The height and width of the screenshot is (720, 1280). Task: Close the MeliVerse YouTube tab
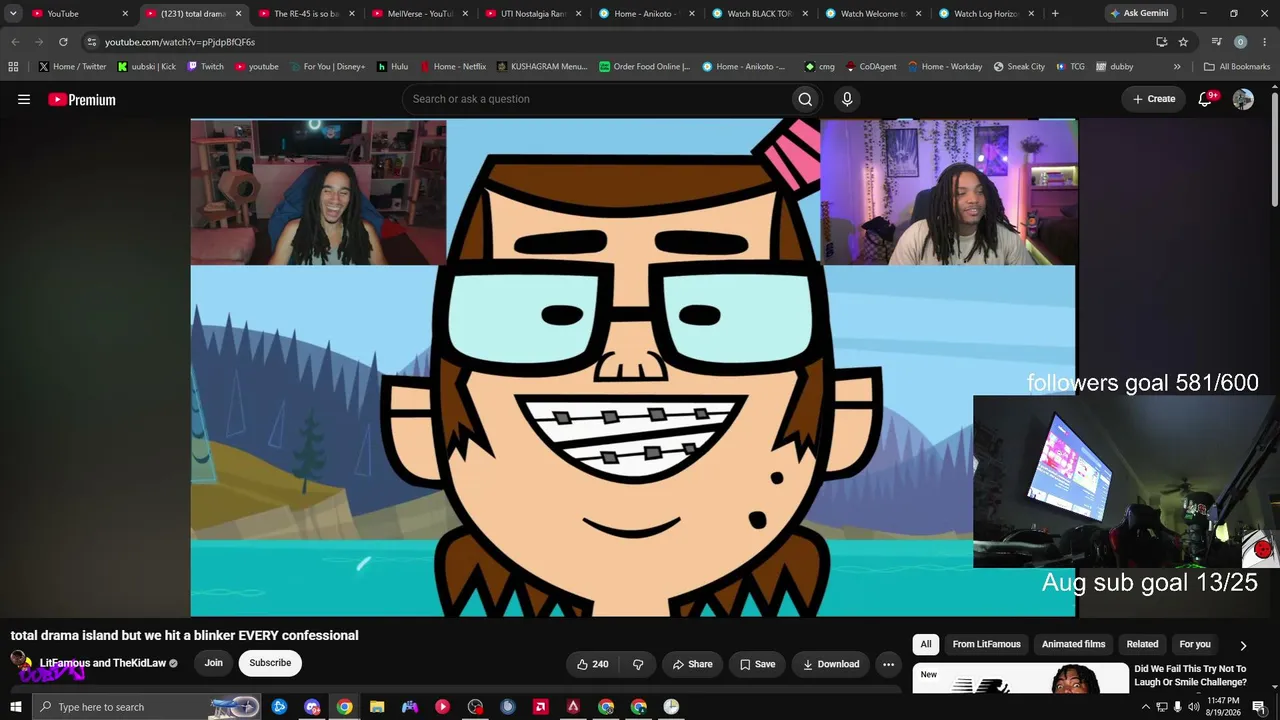tap(465, 14)
